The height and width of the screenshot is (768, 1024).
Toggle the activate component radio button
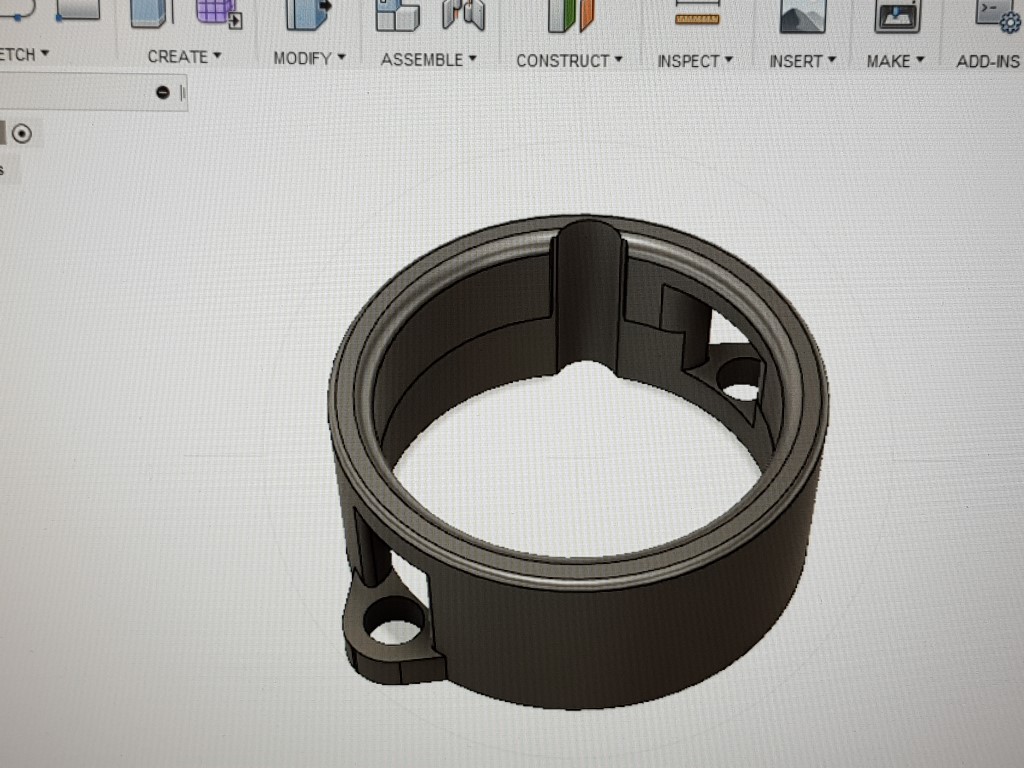pos(22,134)
